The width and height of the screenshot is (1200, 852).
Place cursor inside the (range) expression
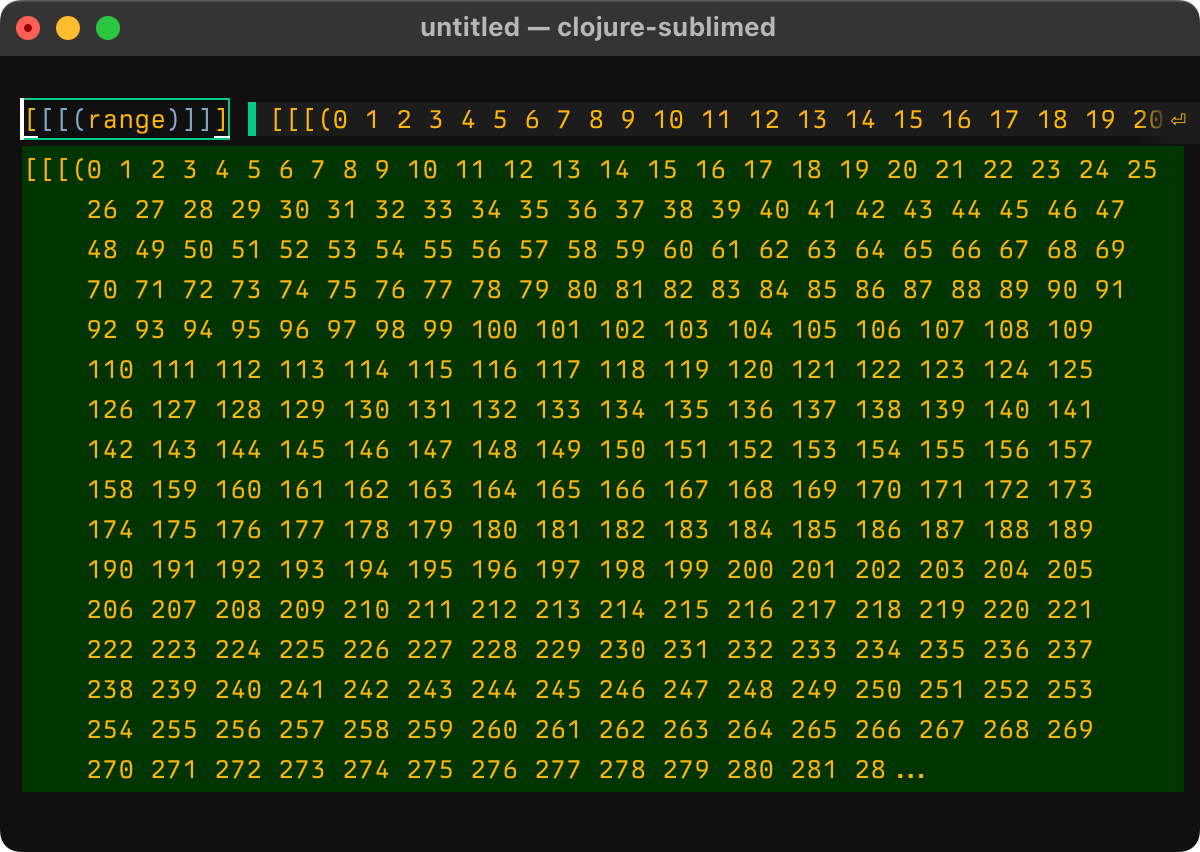[134, 120]
